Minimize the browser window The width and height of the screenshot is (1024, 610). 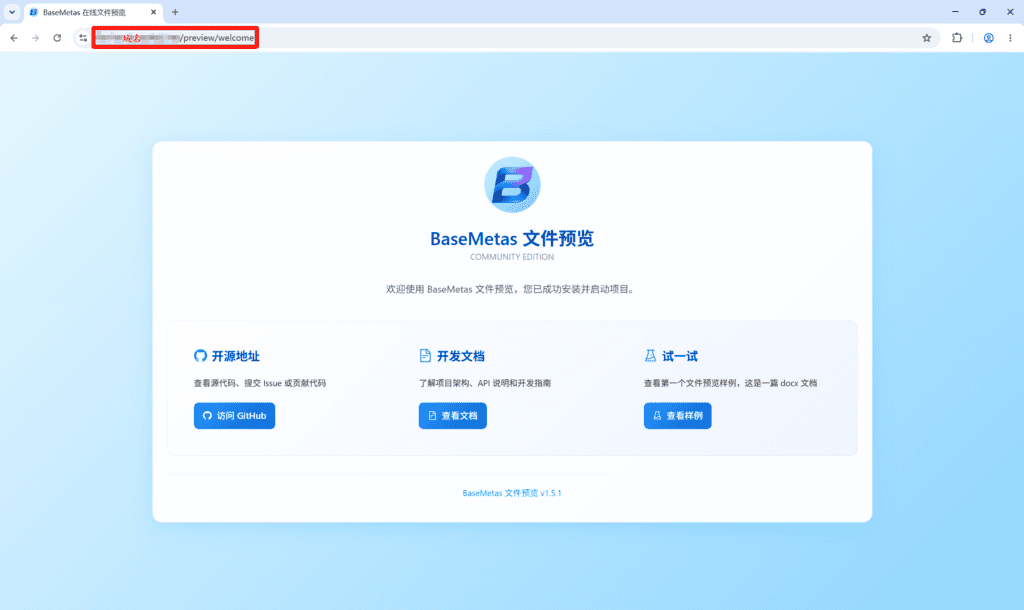click(955, 12)
